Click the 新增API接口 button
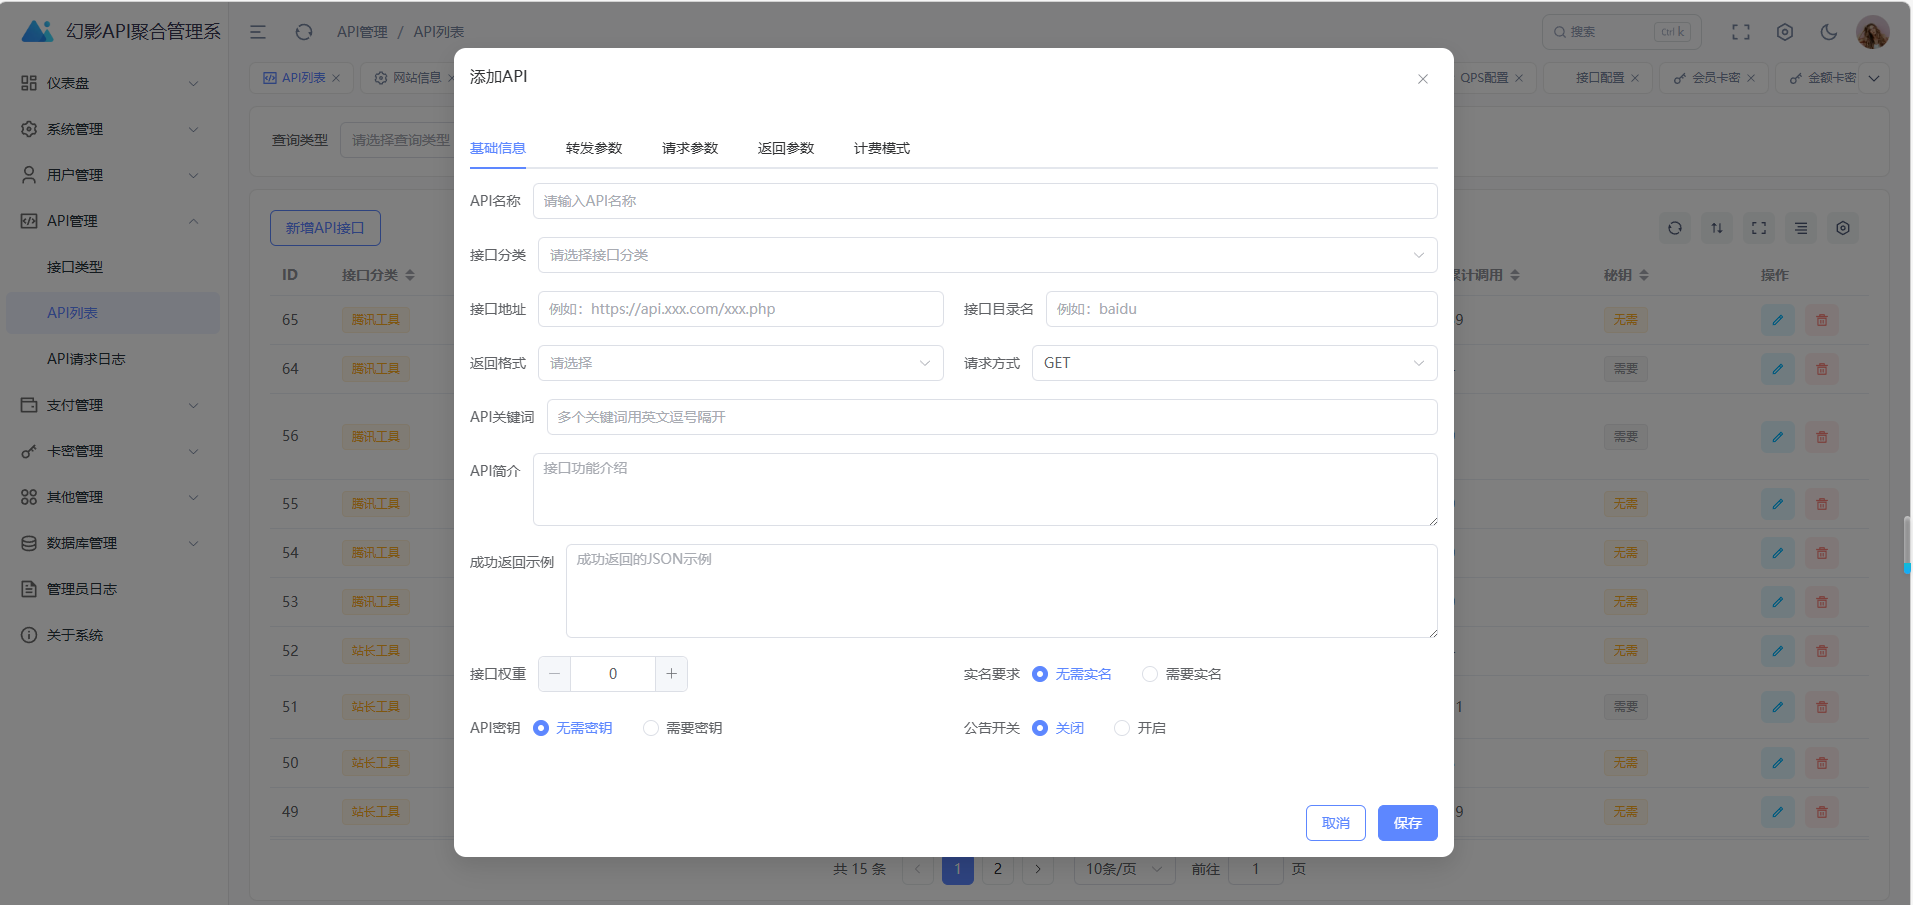Image resolution: width=1913 pixels, height=905 pixels. pyautogui.click(x=325, y=228)
